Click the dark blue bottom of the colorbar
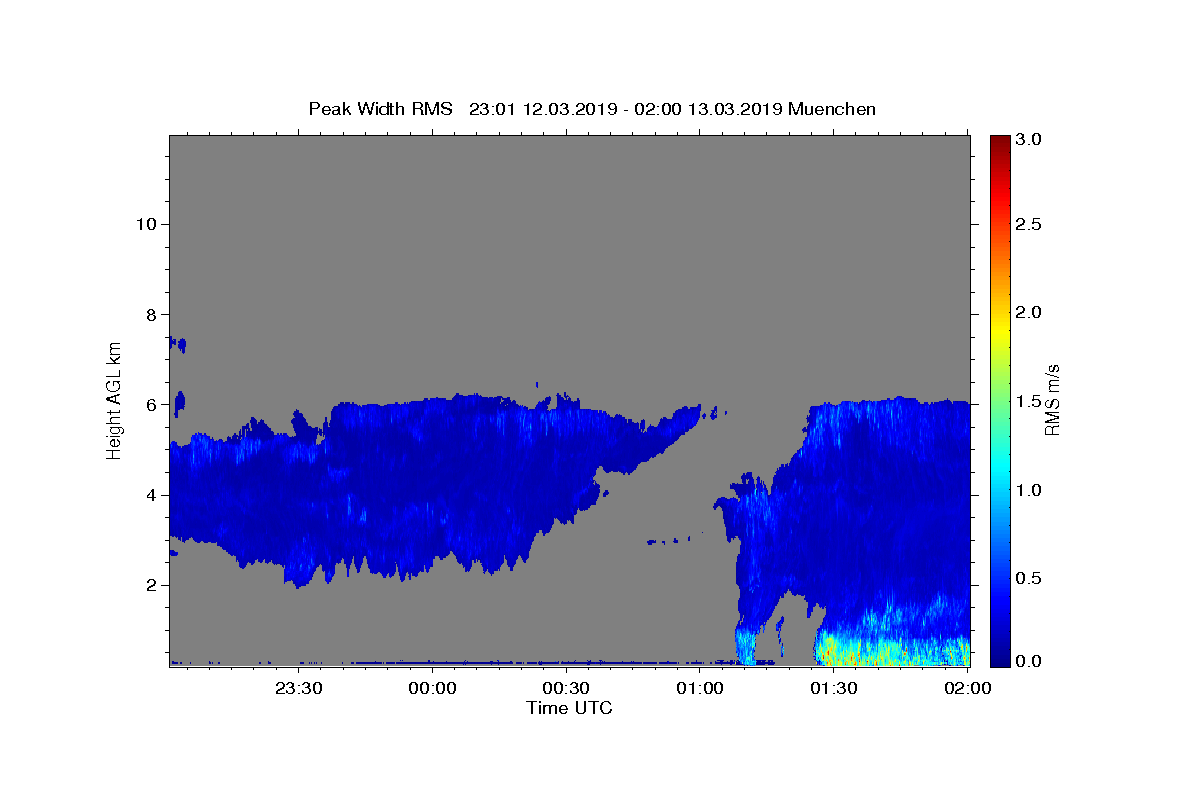Screen dimensions: 1200x800 999,658
